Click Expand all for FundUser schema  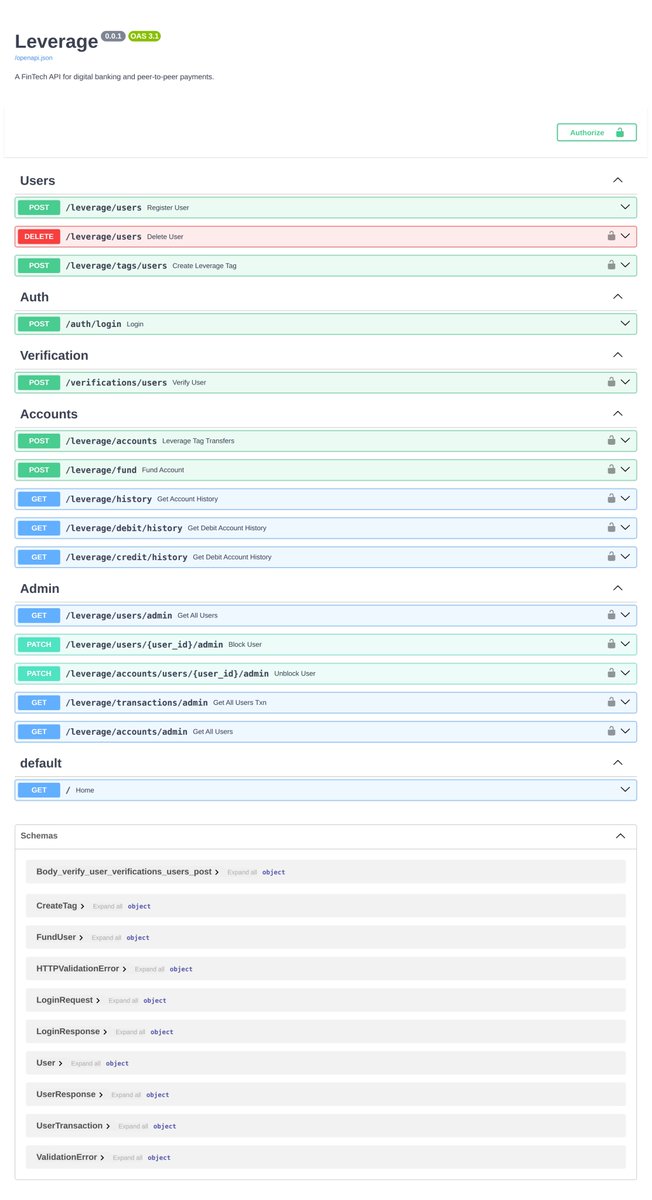coord(106,938)
